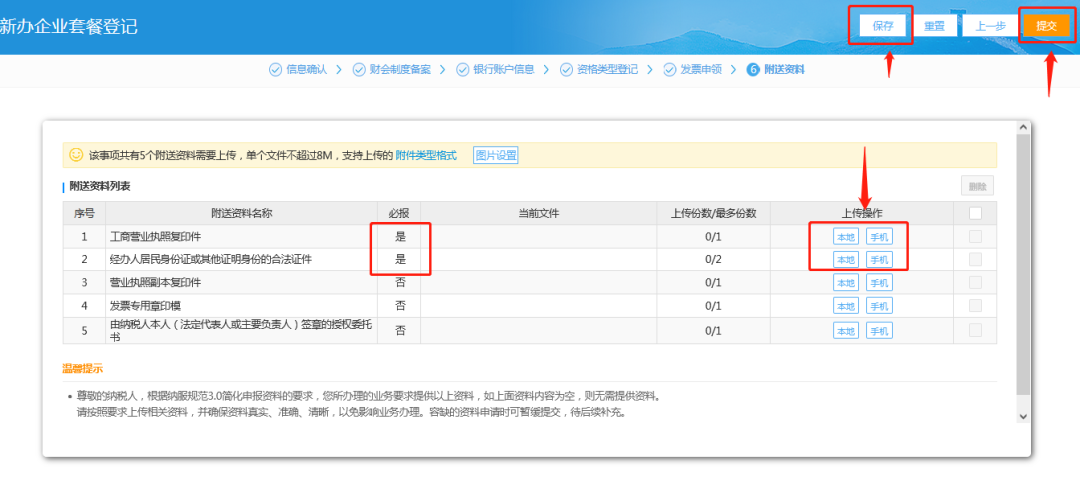1080x485 pixels.
Task: Click scrollbar up arrow
Action: tap(1023, 128)
